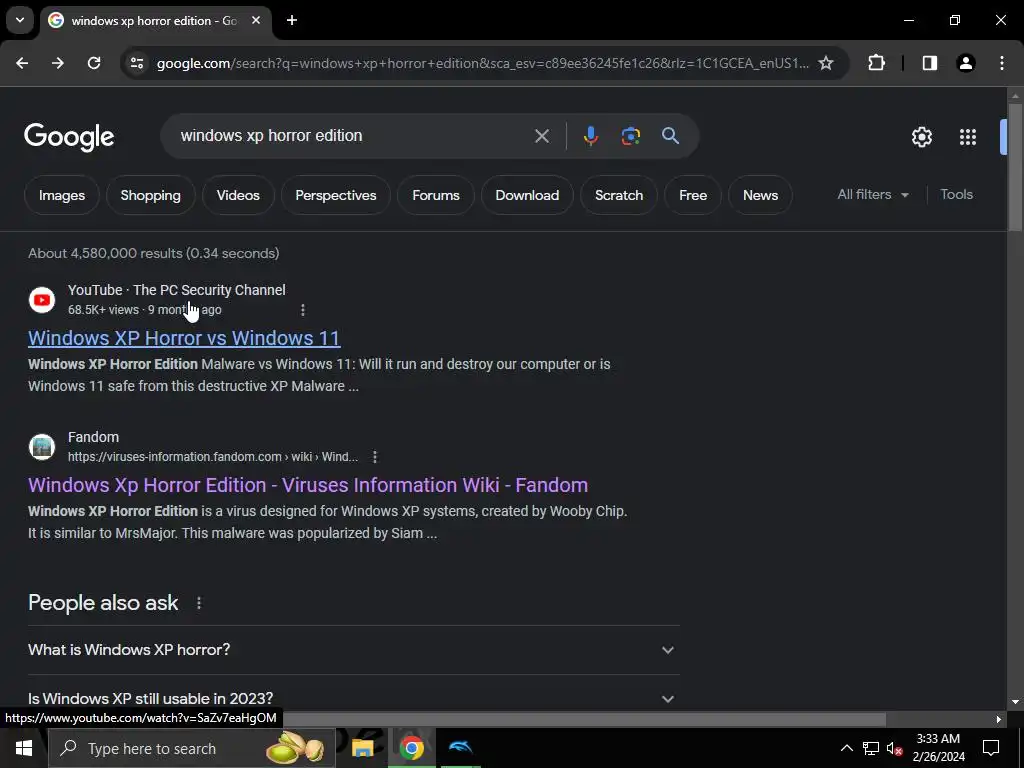Viewport: 1024px width, 768px height.
Task: Click the vertical page scrollbar thumb
Action: pos(1015,167)
